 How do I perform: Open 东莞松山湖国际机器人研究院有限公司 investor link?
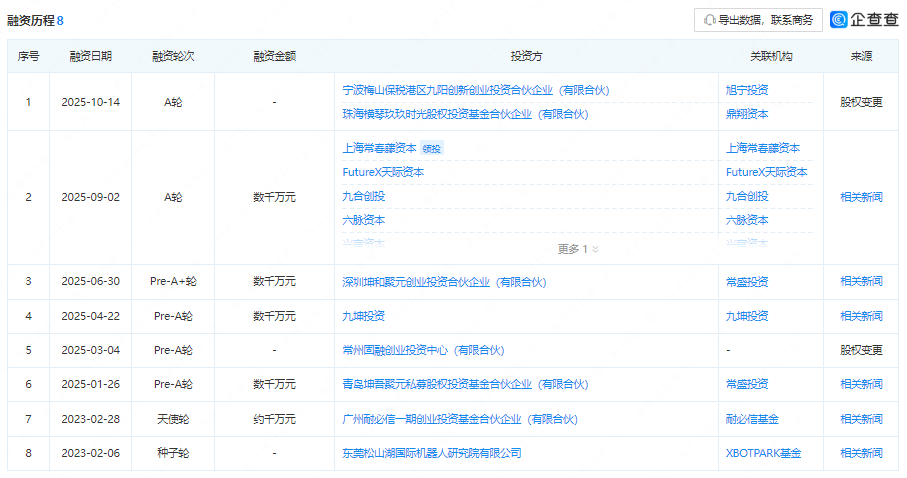(x=432, y=453)
